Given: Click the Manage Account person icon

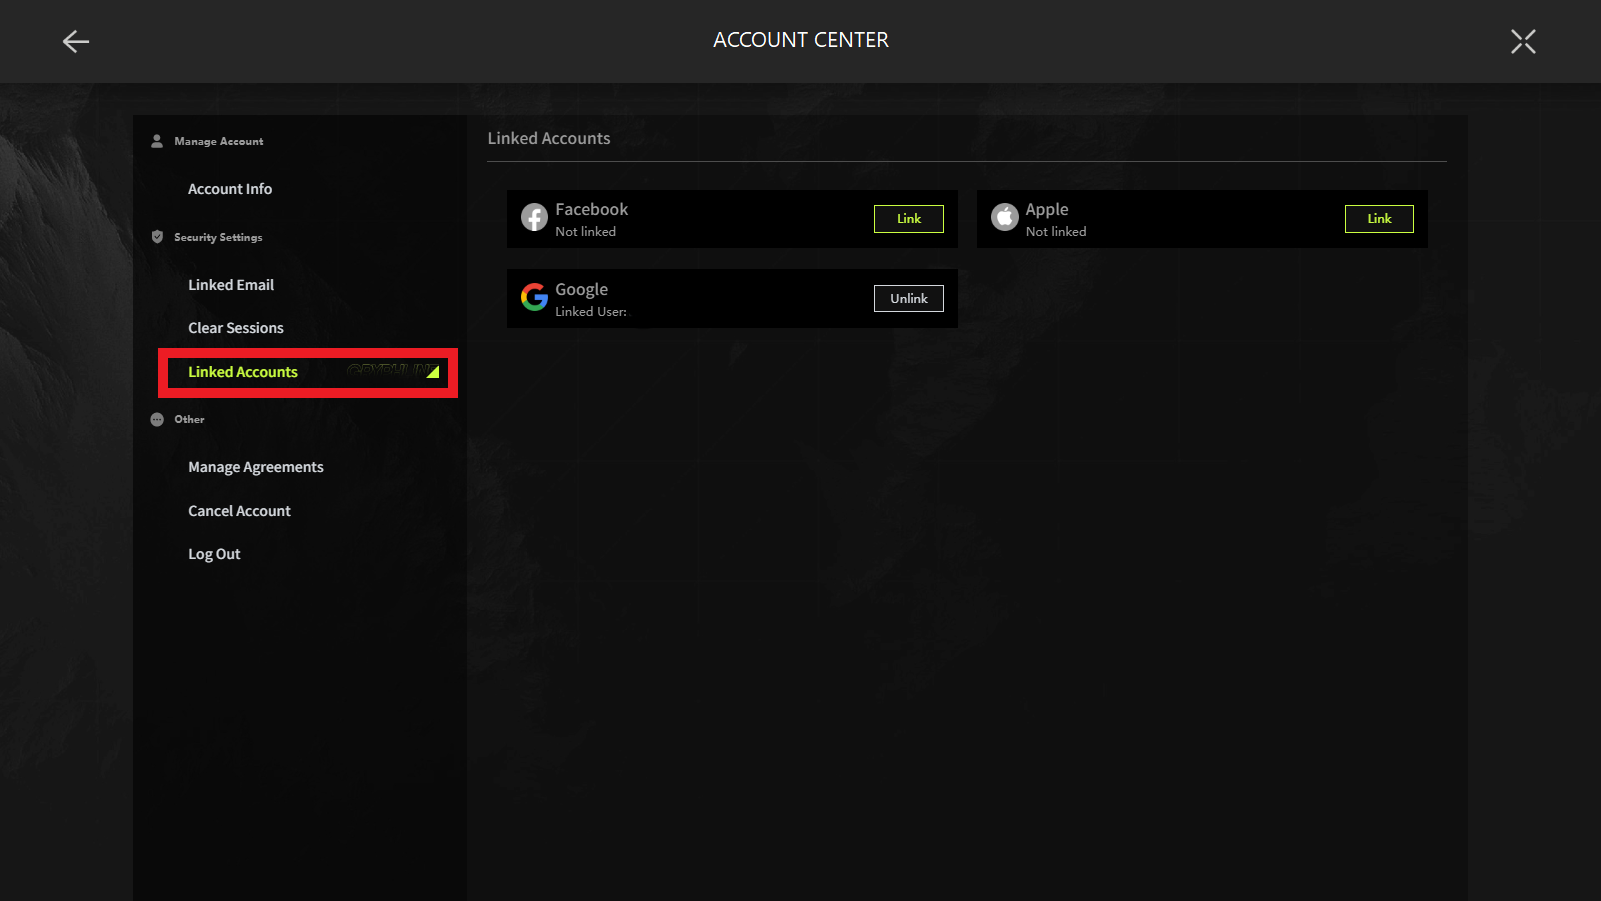Looking at the screenshot, I should (x=157, y=141).
